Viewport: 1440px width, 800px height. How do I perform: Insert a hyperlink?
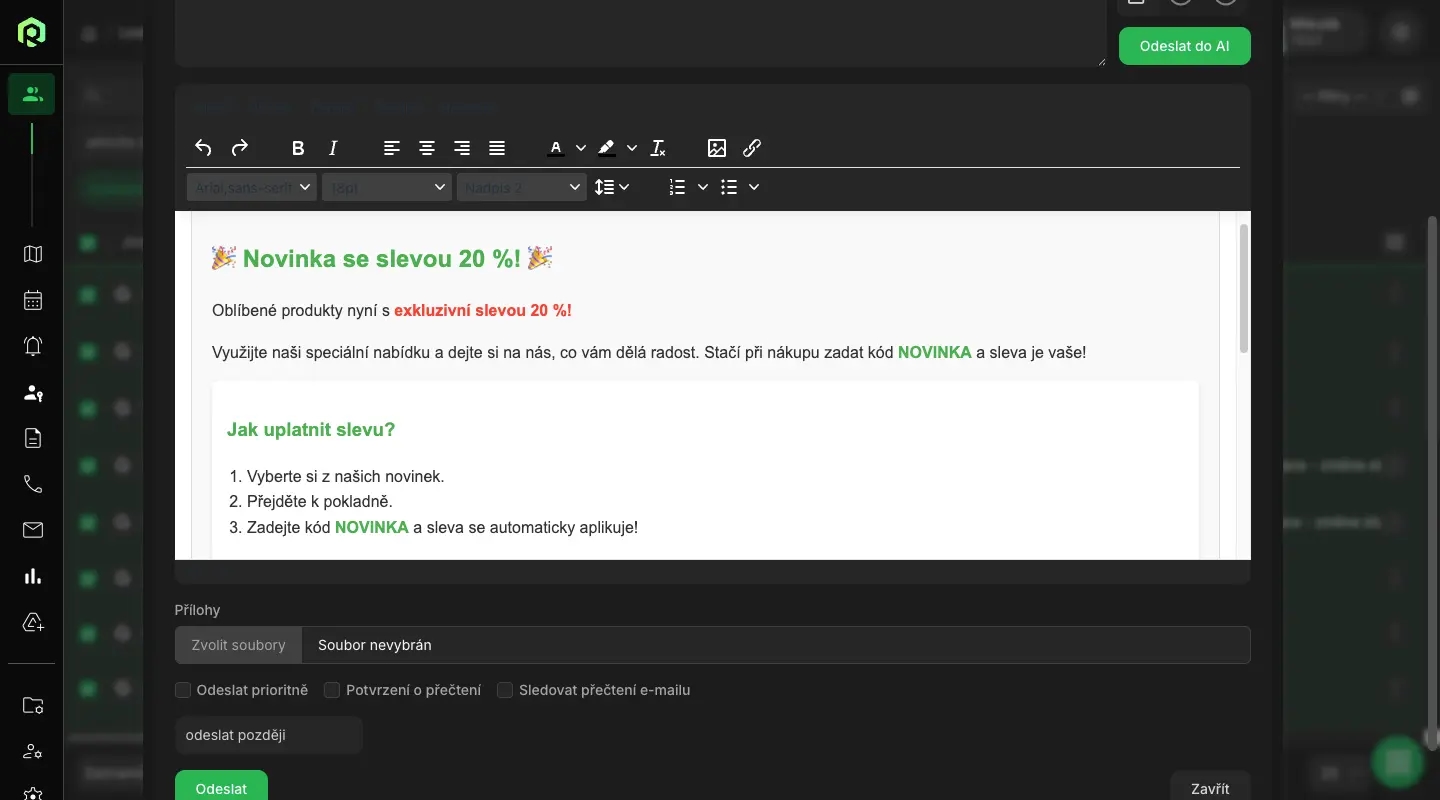pyautogui.click(x=752, y=148)
